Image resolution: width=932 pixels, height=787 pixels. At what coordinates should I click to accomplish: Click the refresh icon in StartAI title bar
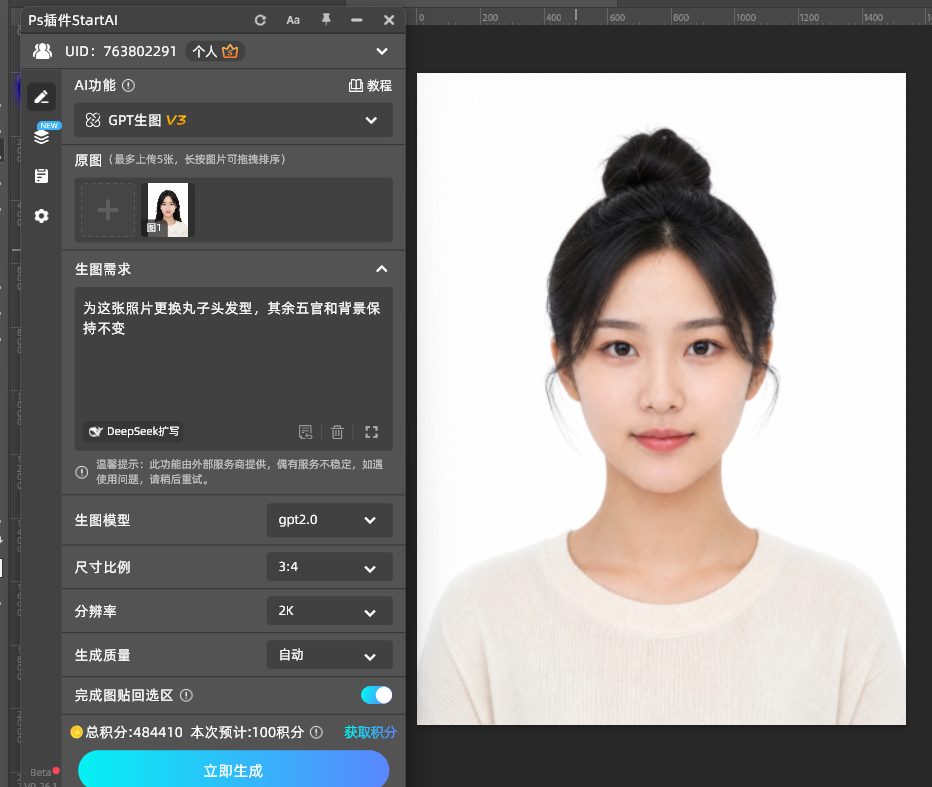point(260,20)
